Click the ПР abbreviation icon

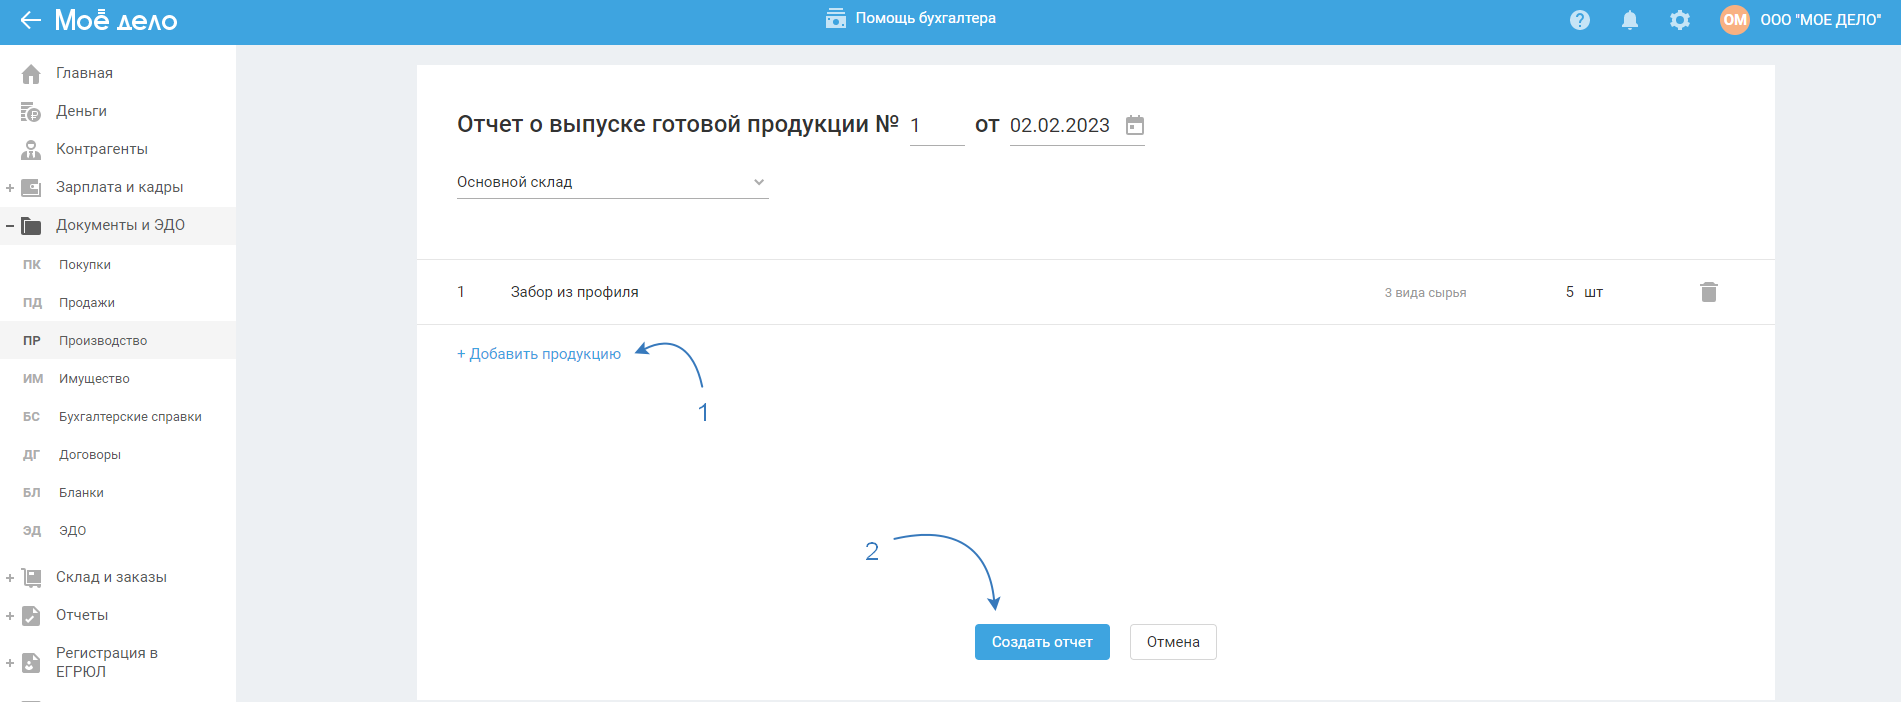click(x=32, y=341)
